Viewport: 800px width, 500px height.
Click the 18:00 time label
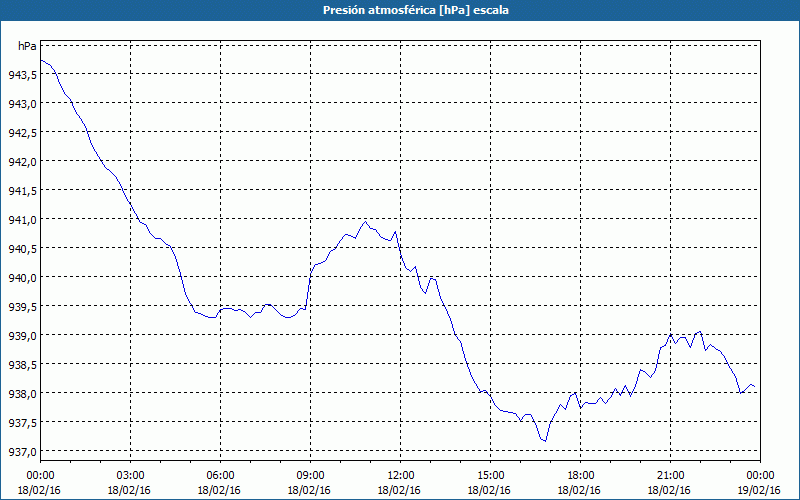click(x=580, y=476)
